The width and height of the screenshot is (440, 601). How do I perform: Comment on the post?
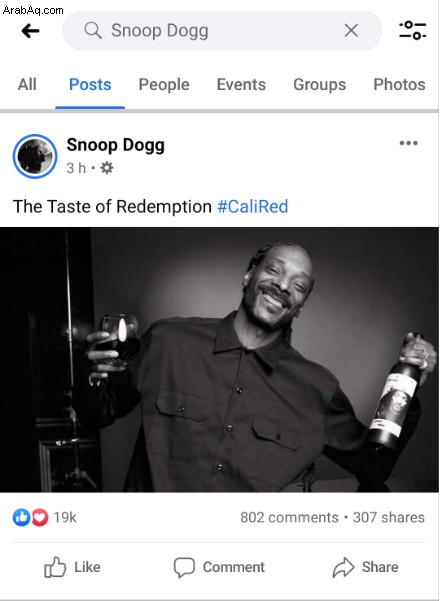click(219, 567)
